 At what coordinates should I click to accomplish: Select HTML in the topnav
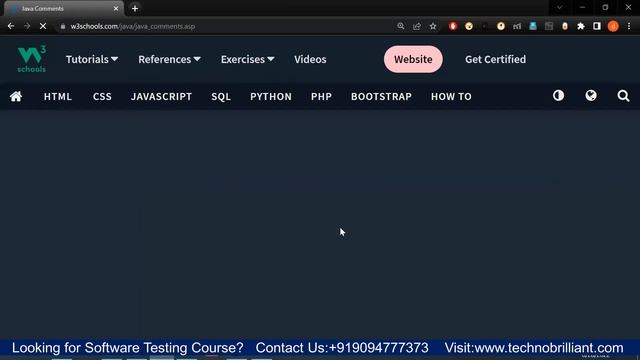tap(58, 96)
